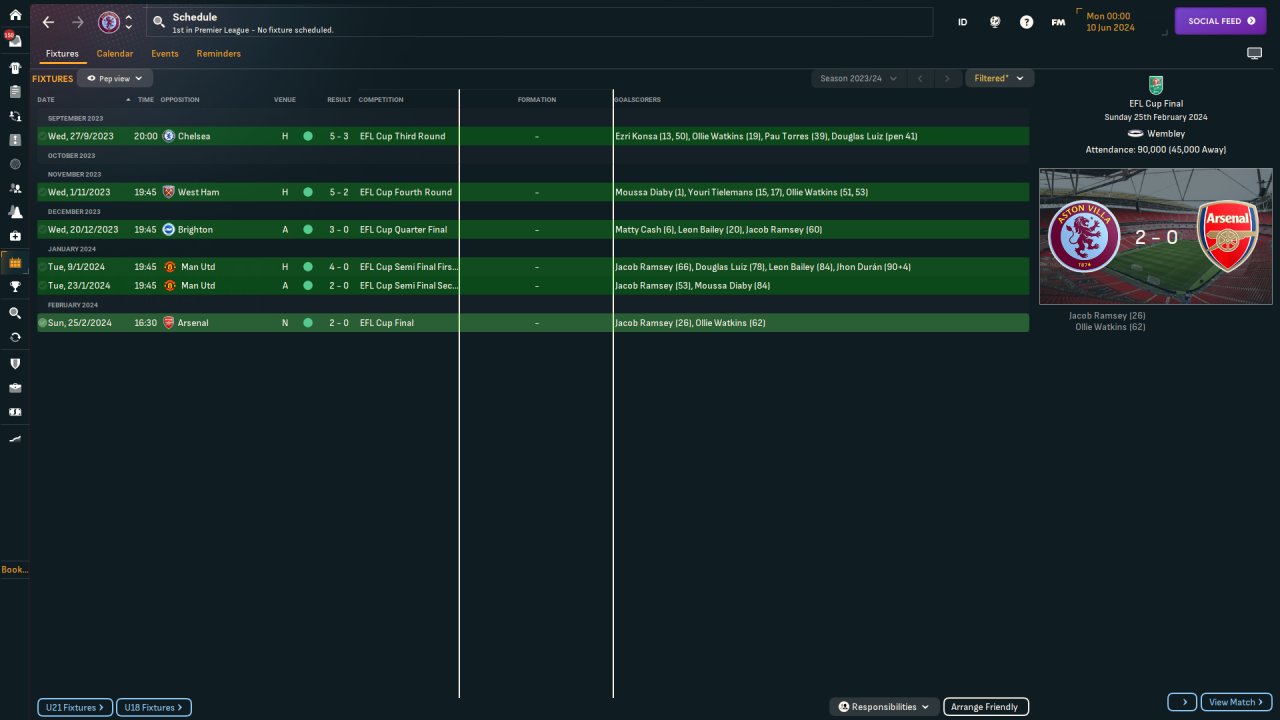Select Arsenal in the EFL Cup Final row

coord(193,323)
